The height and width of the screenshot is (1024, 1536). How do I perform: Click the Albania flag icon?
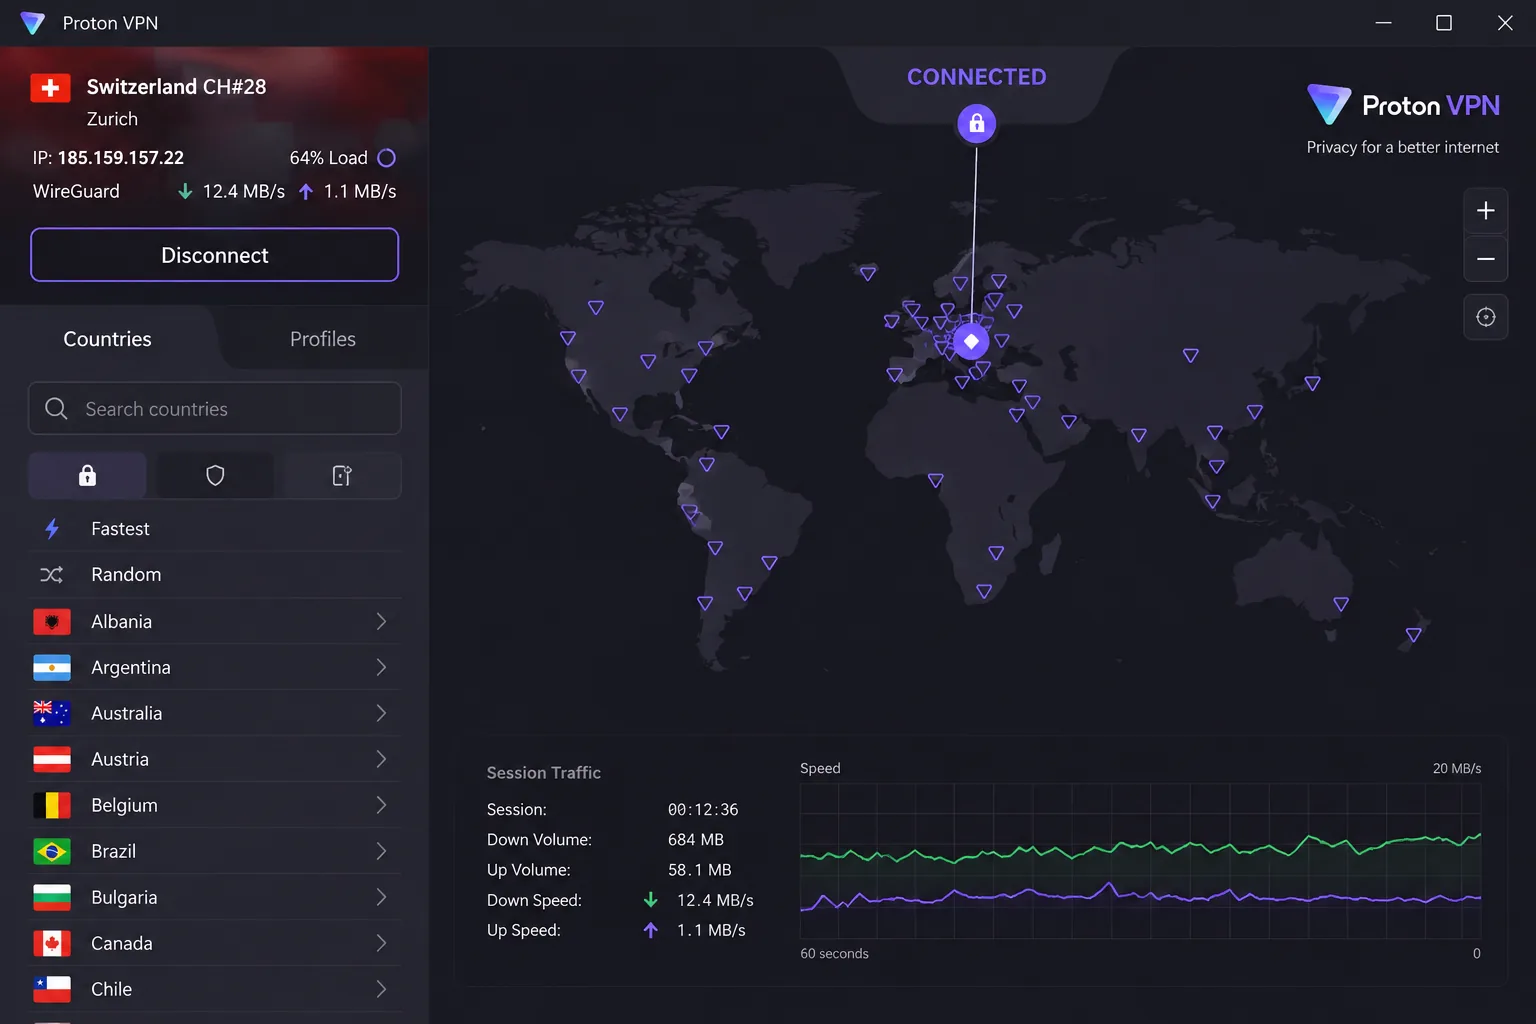52,622
